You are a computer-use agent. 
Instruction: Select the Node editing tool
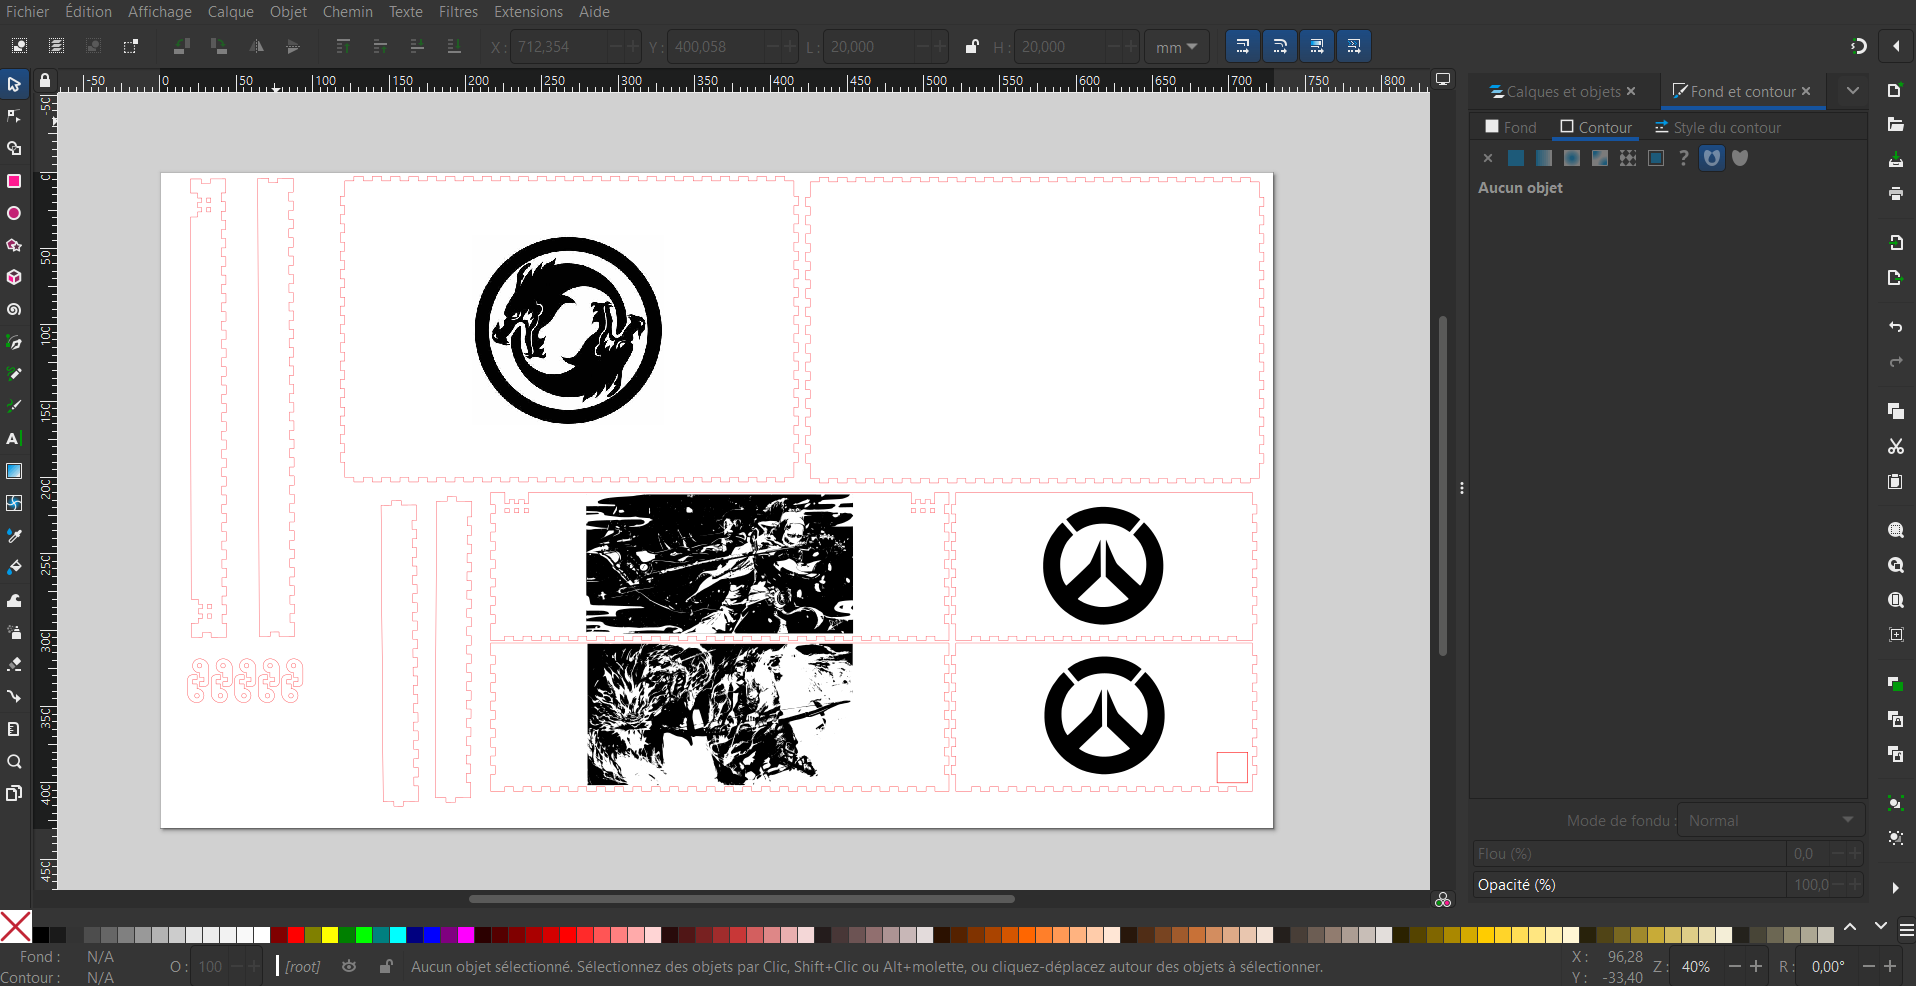[14, 117]
